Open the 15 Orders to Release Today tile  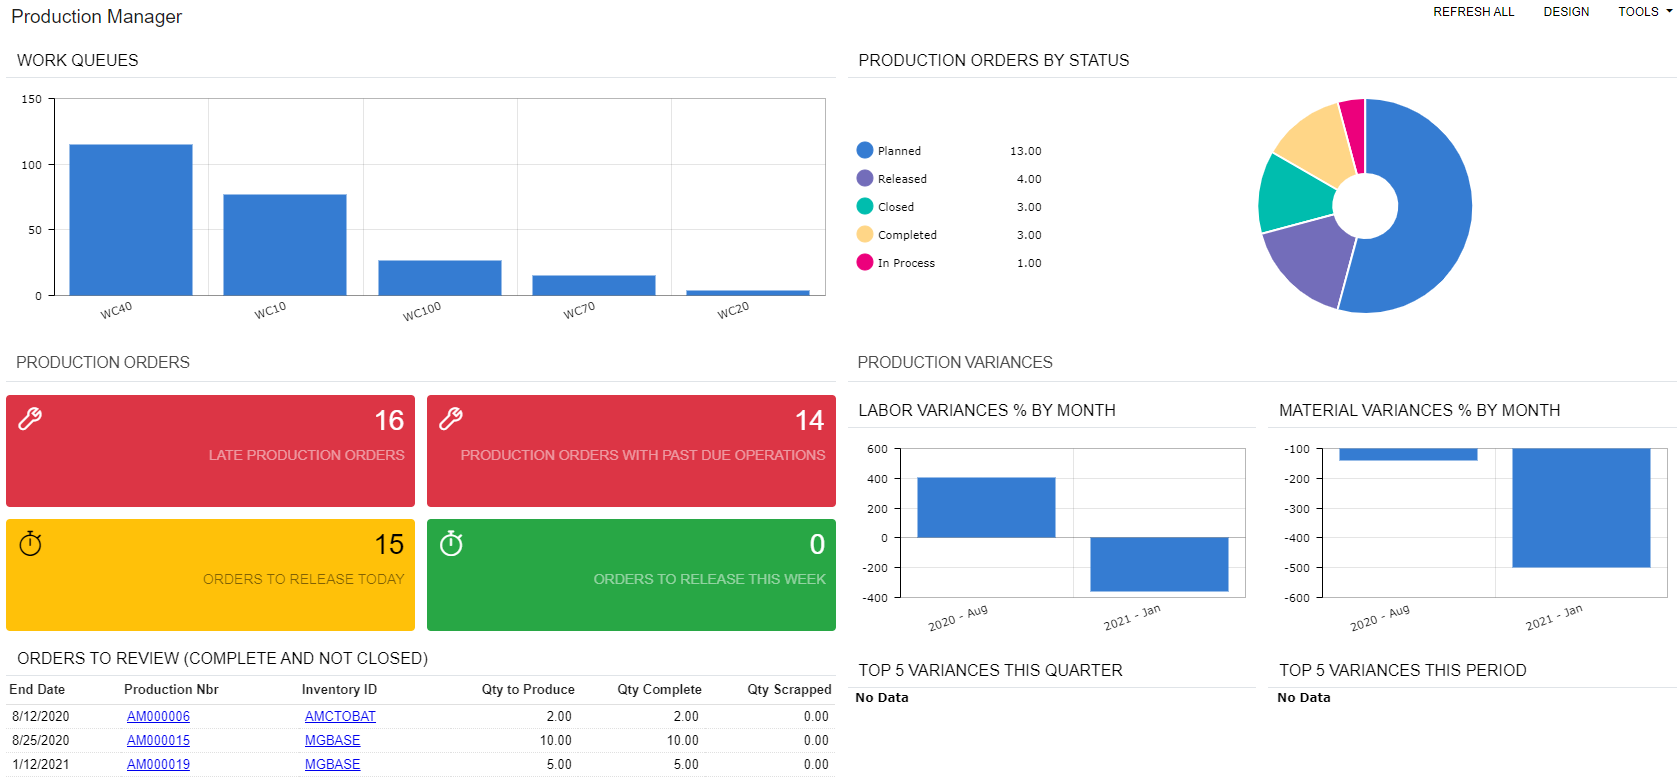[210, 575]
